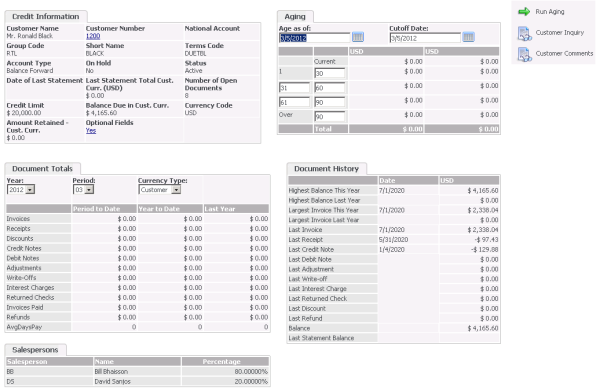Open customer number 1200 link

click(x=93, y=36)
